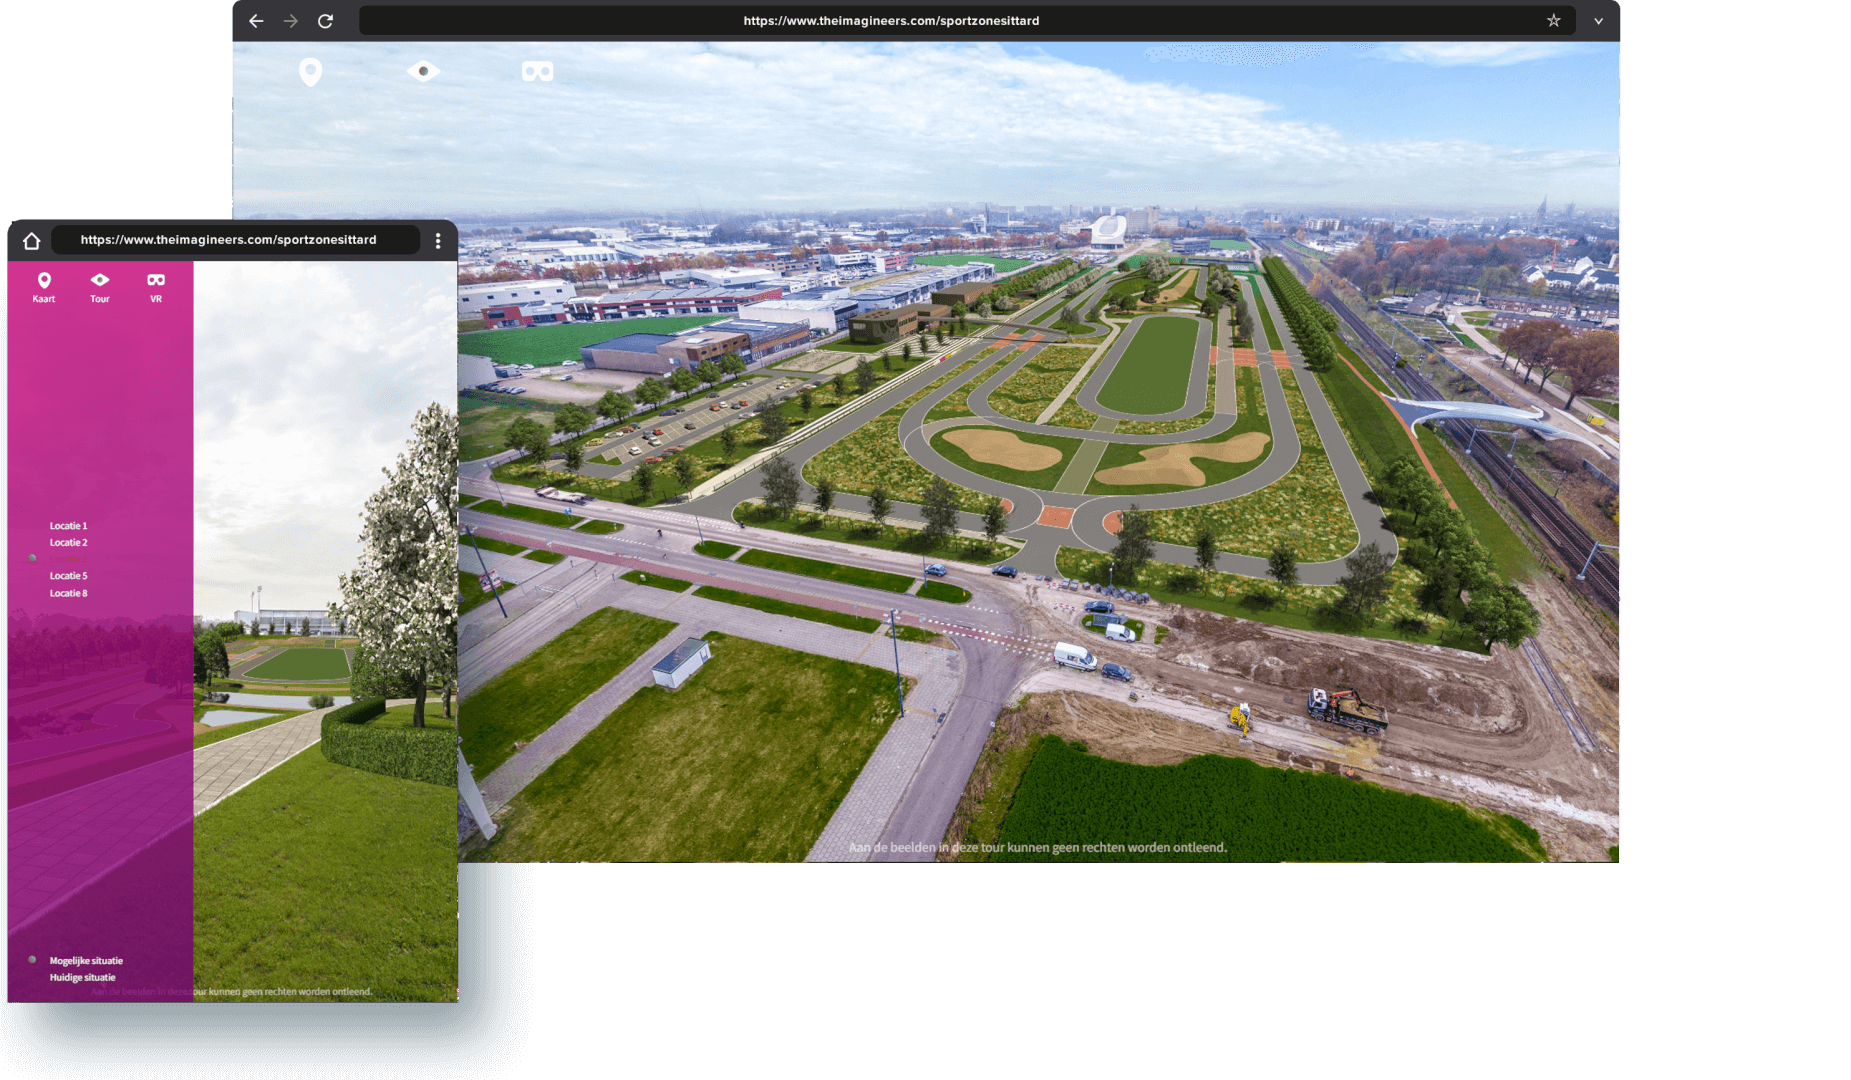Image resolution: width=1851 pixels, height=1080 pixels.
Task: Select the Huidige situatie option
Action: point(83,977)
